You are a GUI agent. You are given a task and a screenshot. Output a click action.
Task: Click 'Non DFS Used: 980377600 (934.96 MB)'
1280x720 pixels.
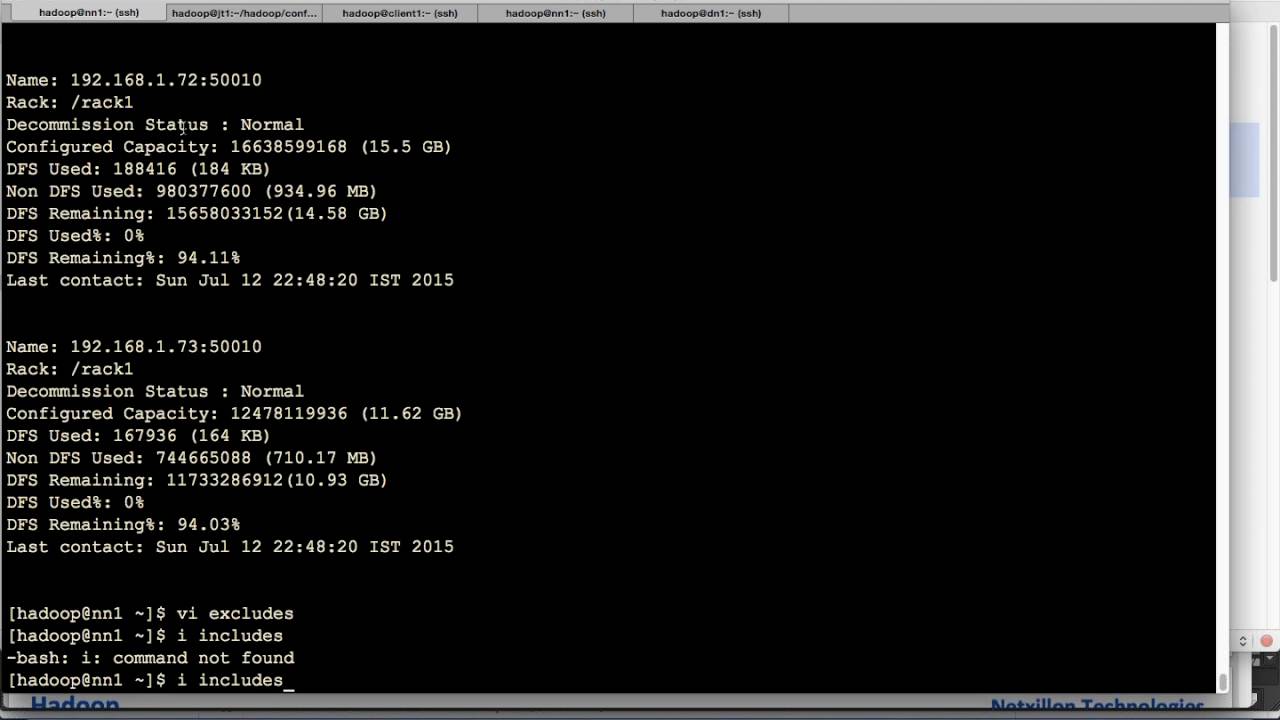tap(191, 191)
